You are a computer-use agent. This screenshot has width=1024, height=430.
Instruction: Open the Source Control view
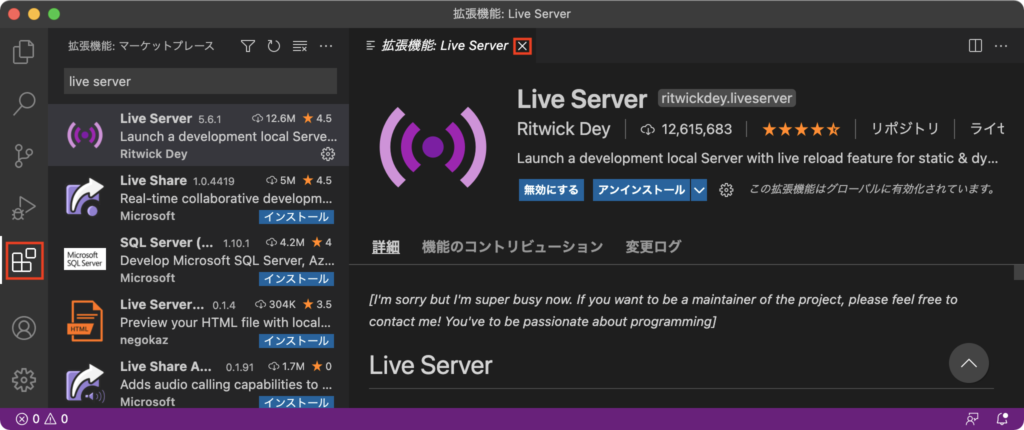coord(24,156)
